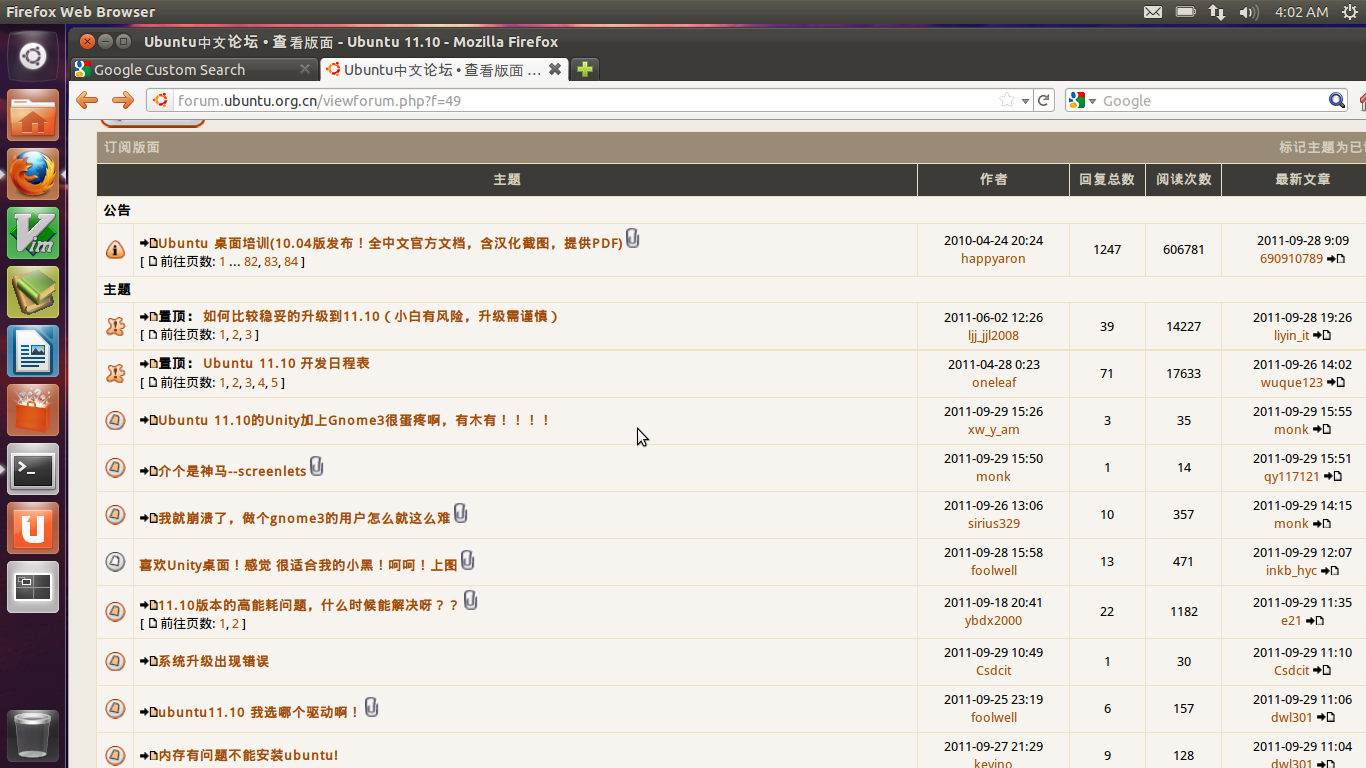Click the date 2011-09-29 15:26
The image size is (1366, 768).
(993, 411)
